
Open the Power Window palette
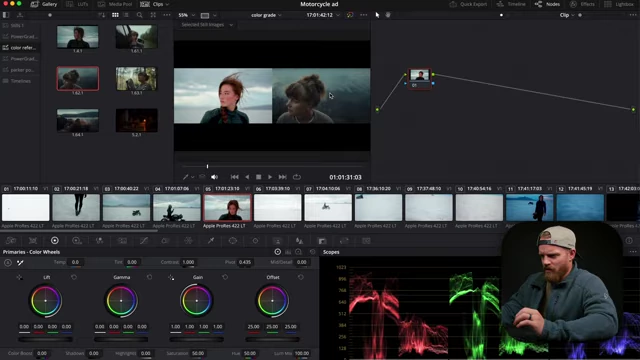click(x=233, y=241)
